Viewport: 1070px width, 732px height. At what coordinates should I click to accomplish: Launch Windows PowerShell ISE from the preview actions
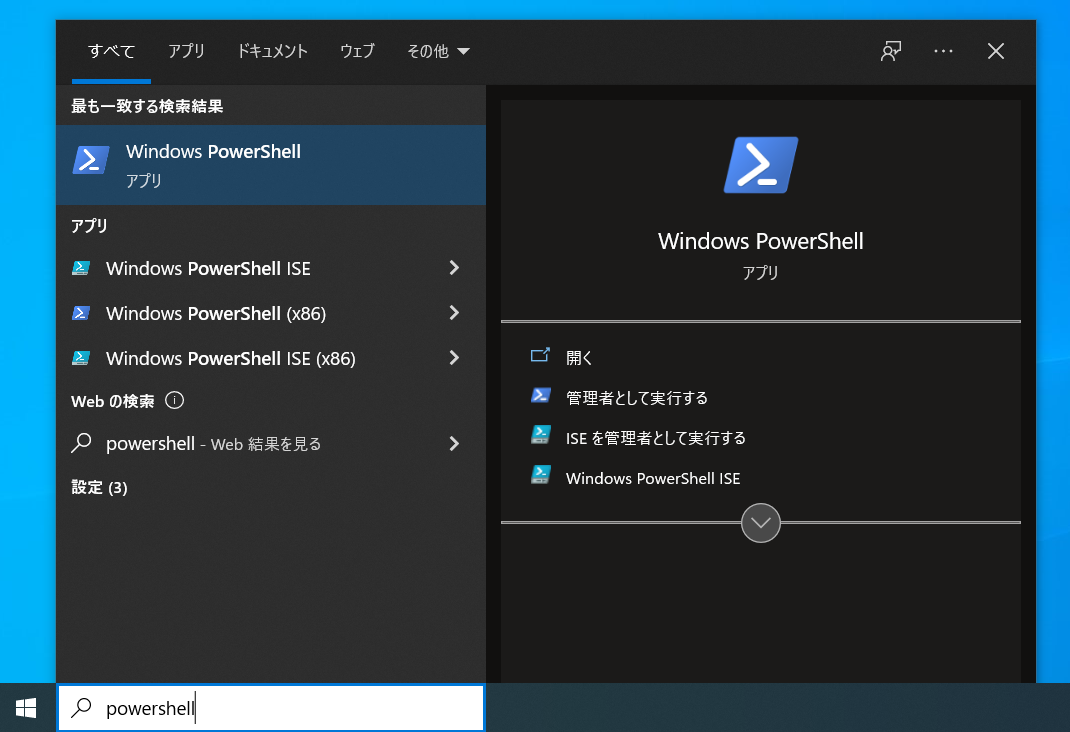click(x=653, y=478)
